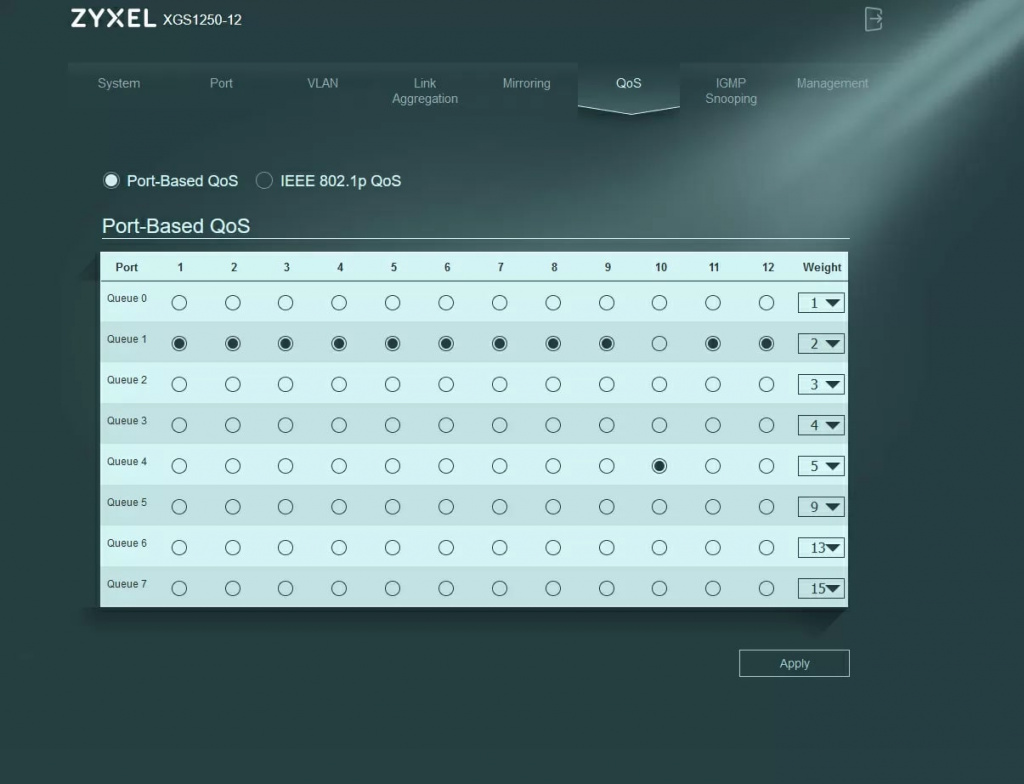Go to the IGMP Snooping tab
Viewport: 1024px width, 784px height.
pos(731,91)
